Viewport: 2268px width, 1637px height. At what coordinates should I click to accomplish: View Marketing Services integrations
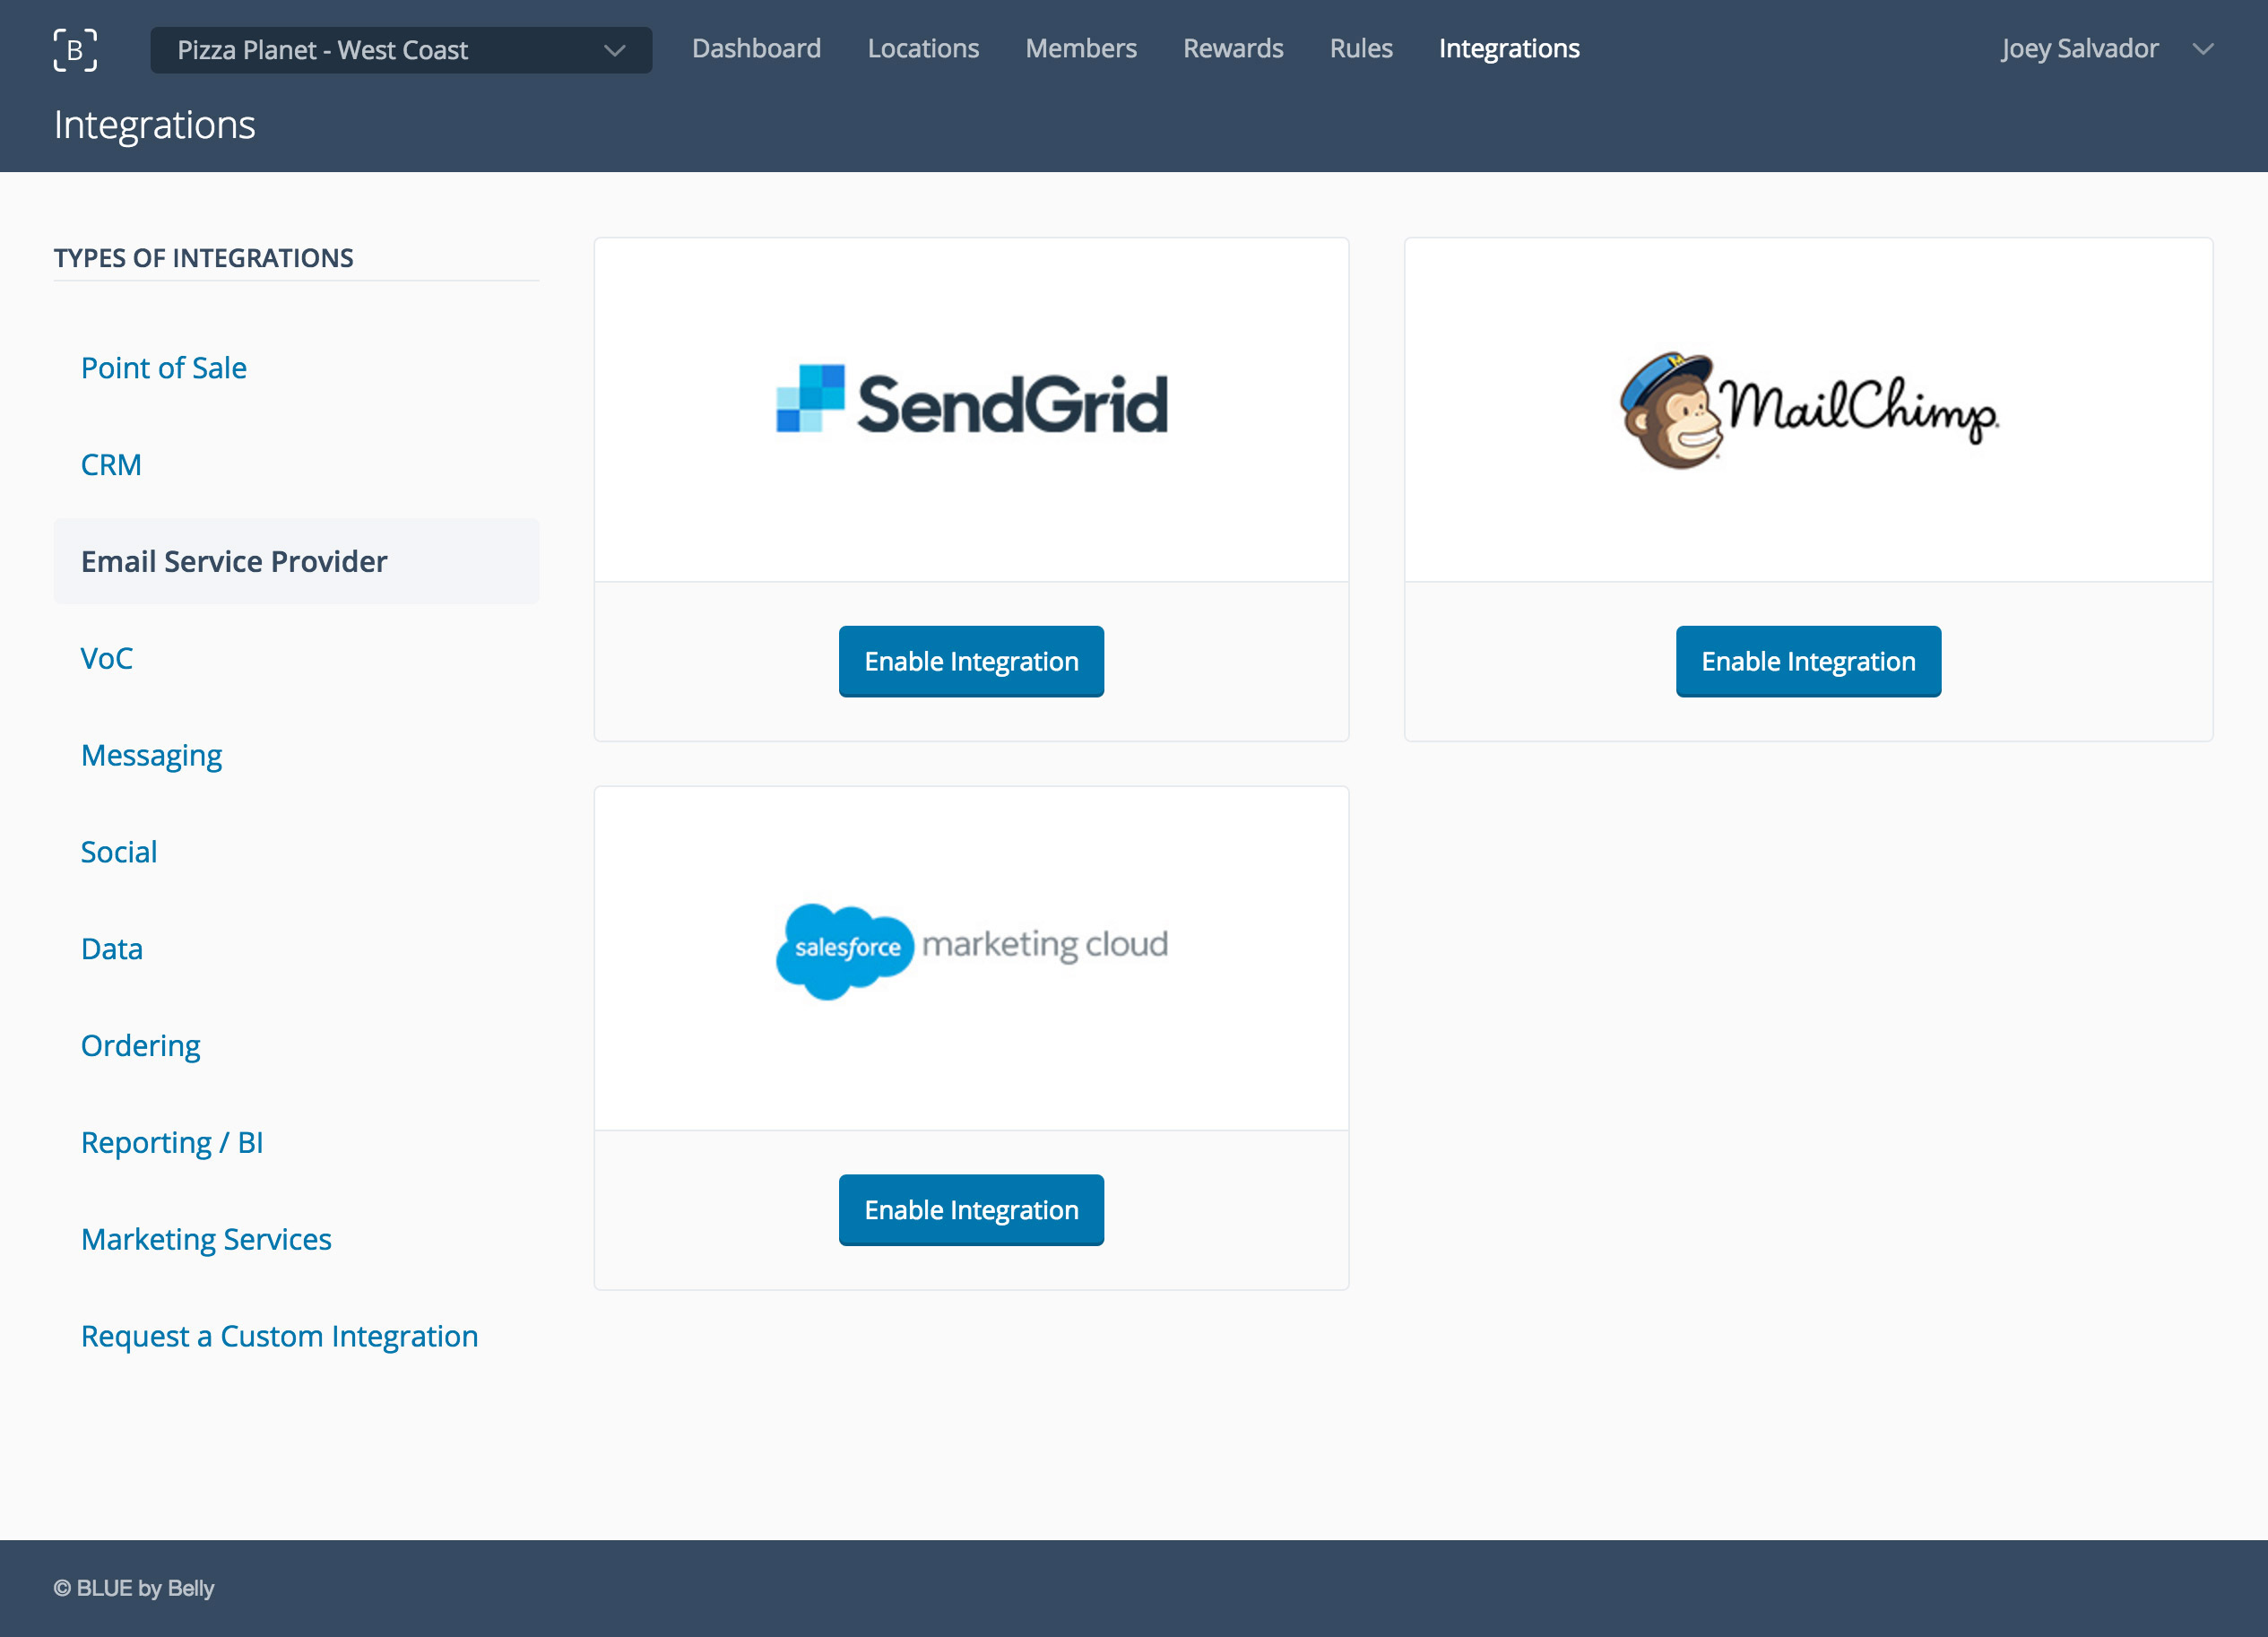pos(206,1239)
